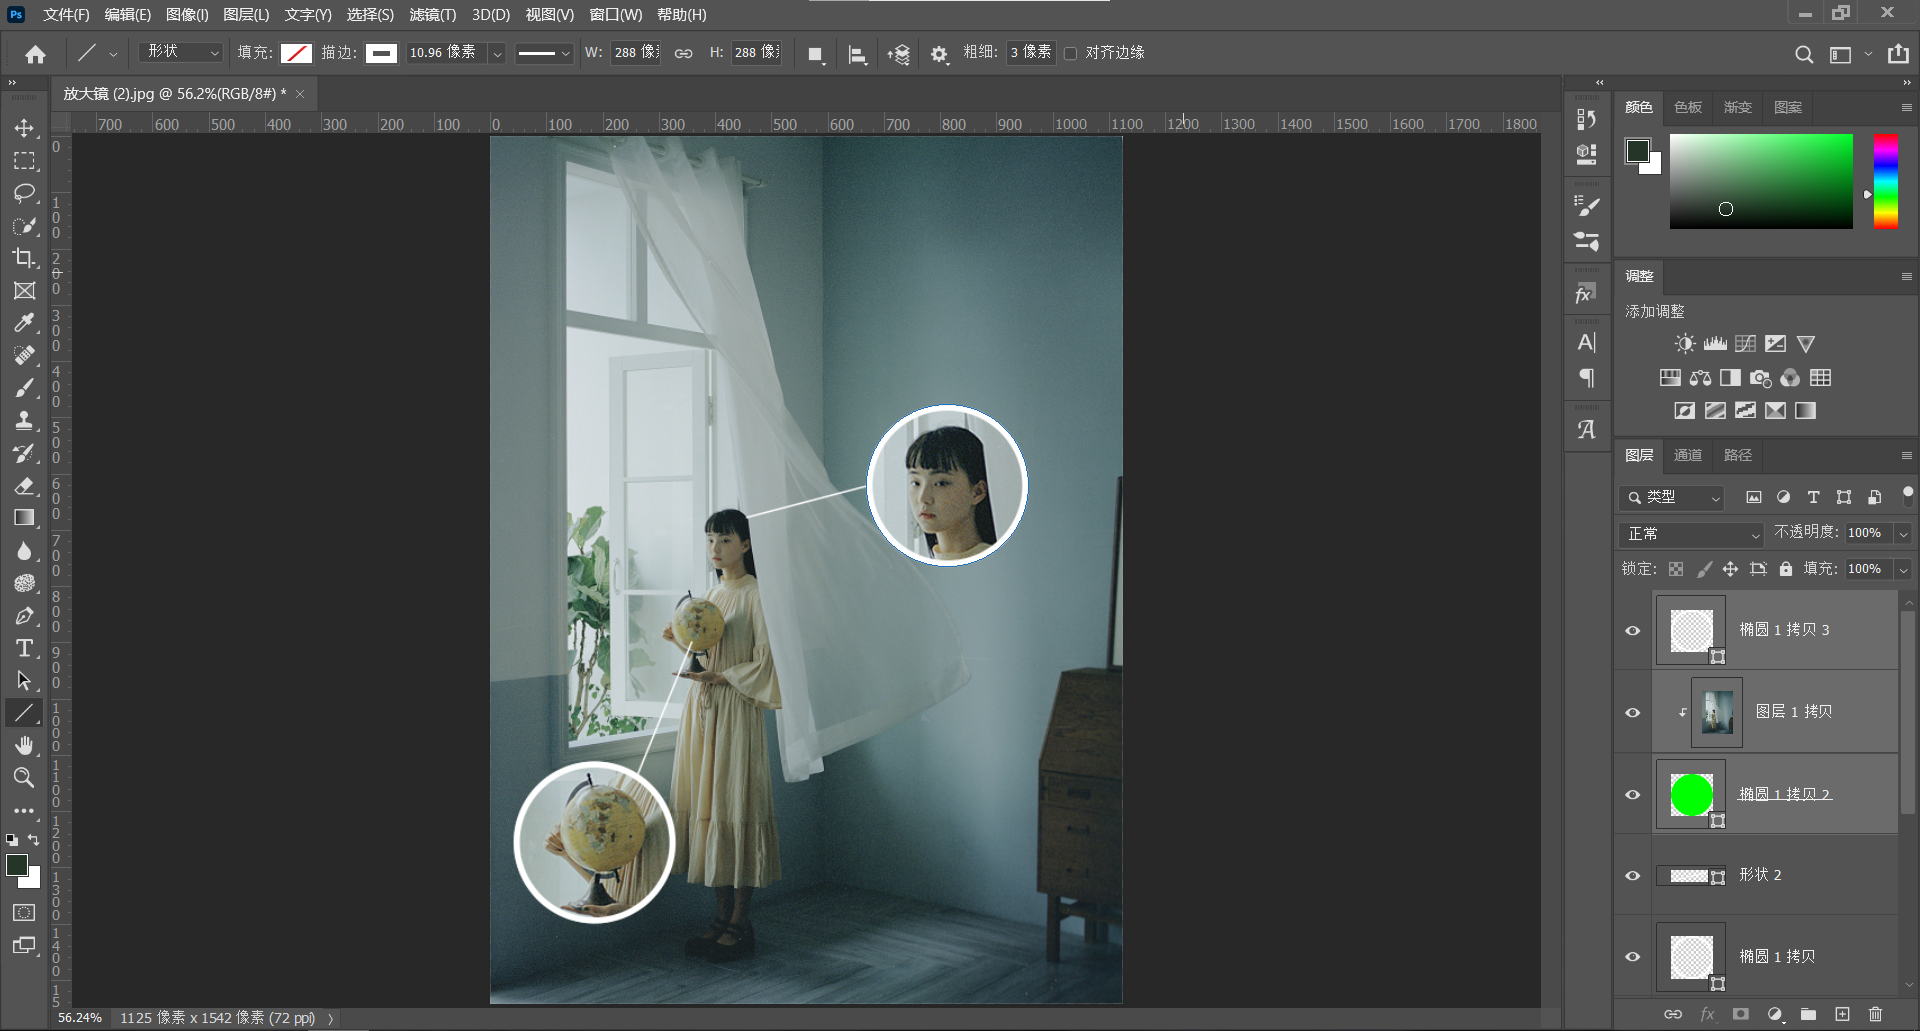
Task: Select the Spot Healing Brush tool
Action: point(24,355)
